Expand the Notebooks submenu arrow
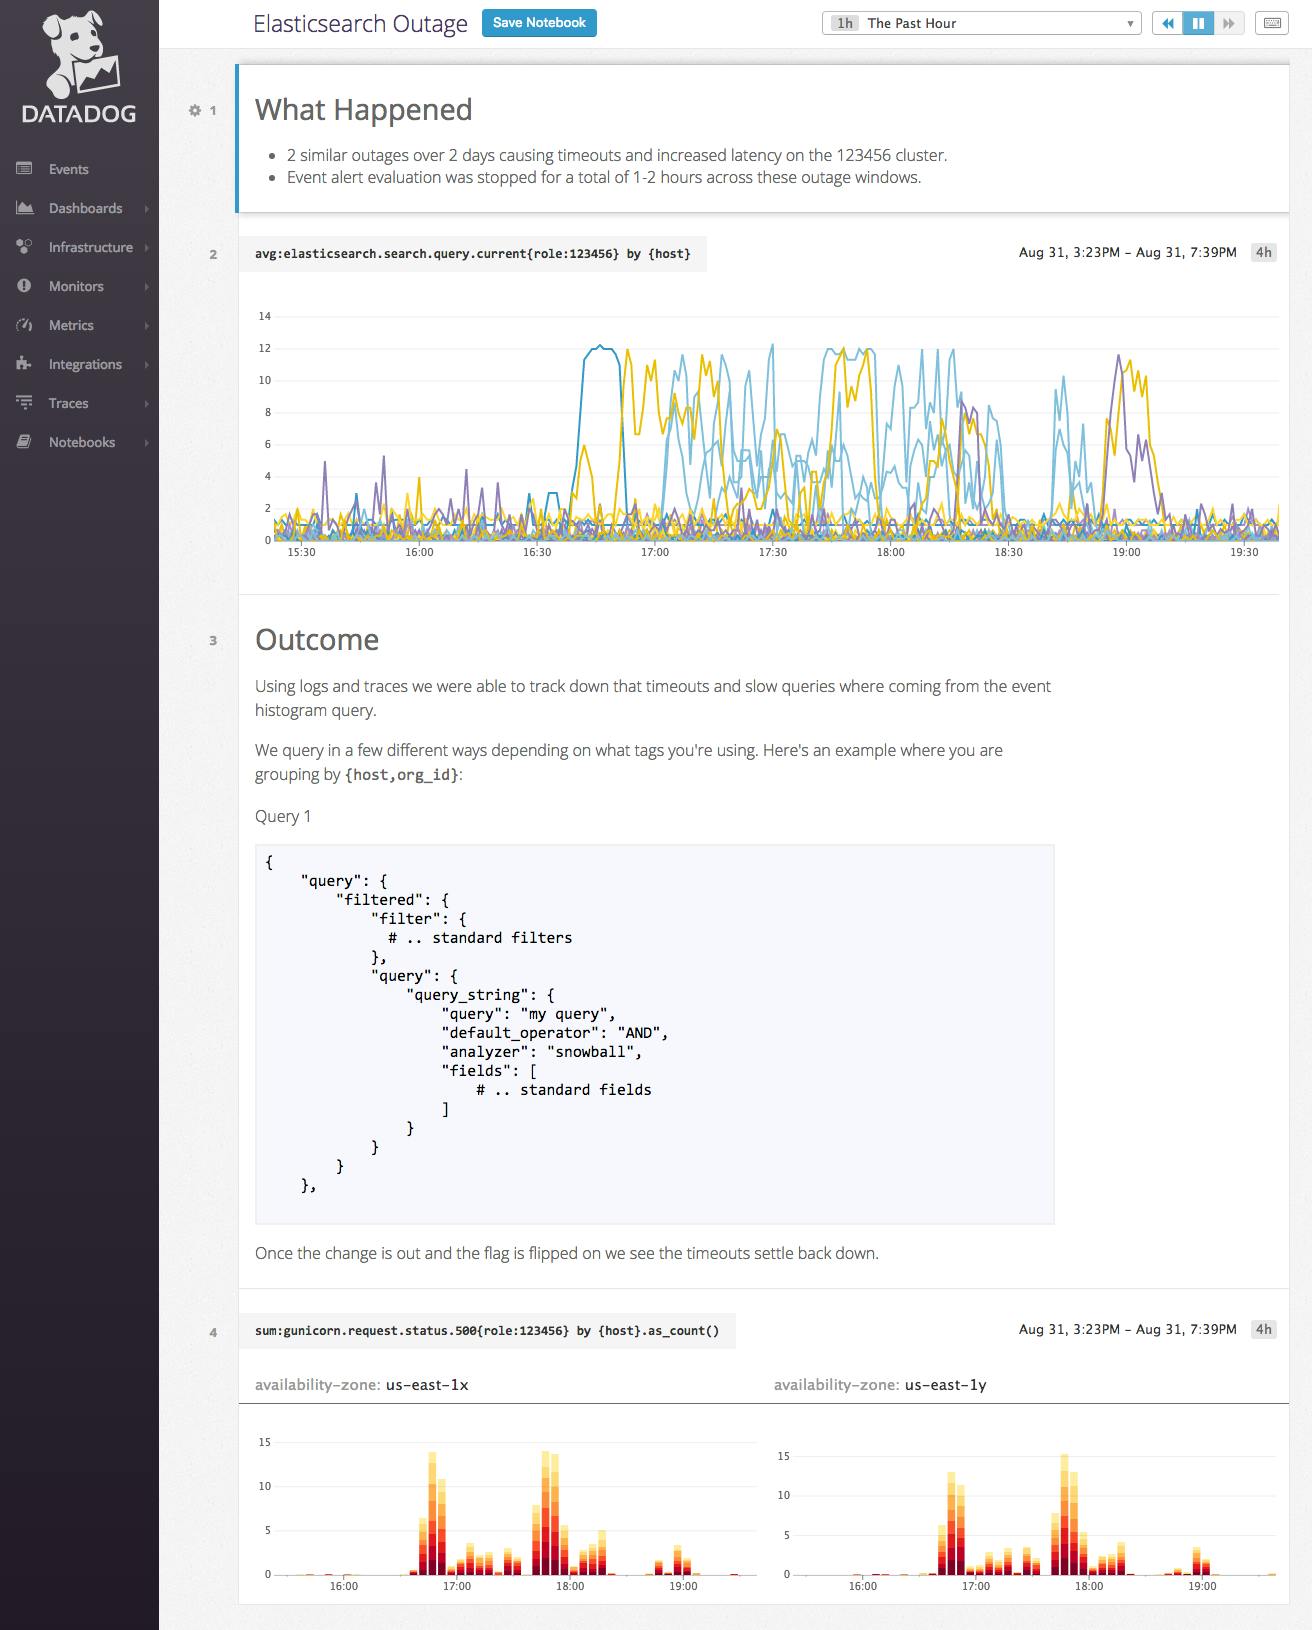Image resolution: width=1312 pixels, height=1630 pixels. pos(146,443)
